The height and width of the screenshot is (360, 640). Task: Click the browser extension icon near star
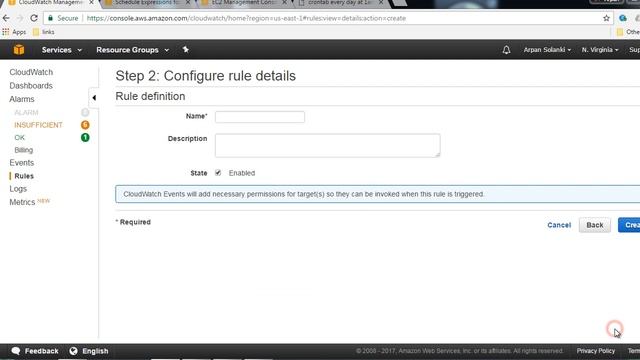pyautogui.click(x=623, y=18)
